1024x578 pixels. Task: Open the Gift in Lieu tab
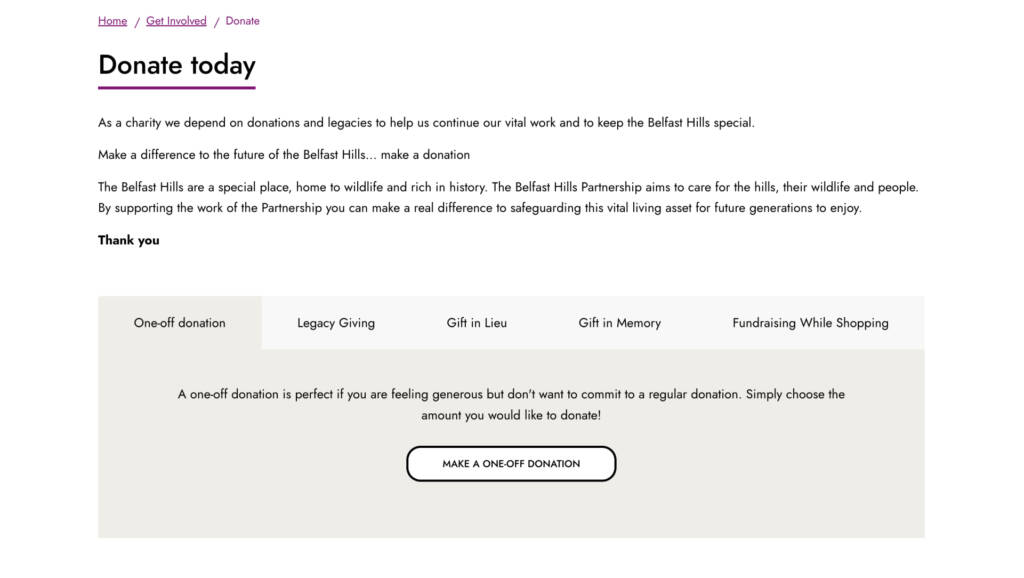477,323
